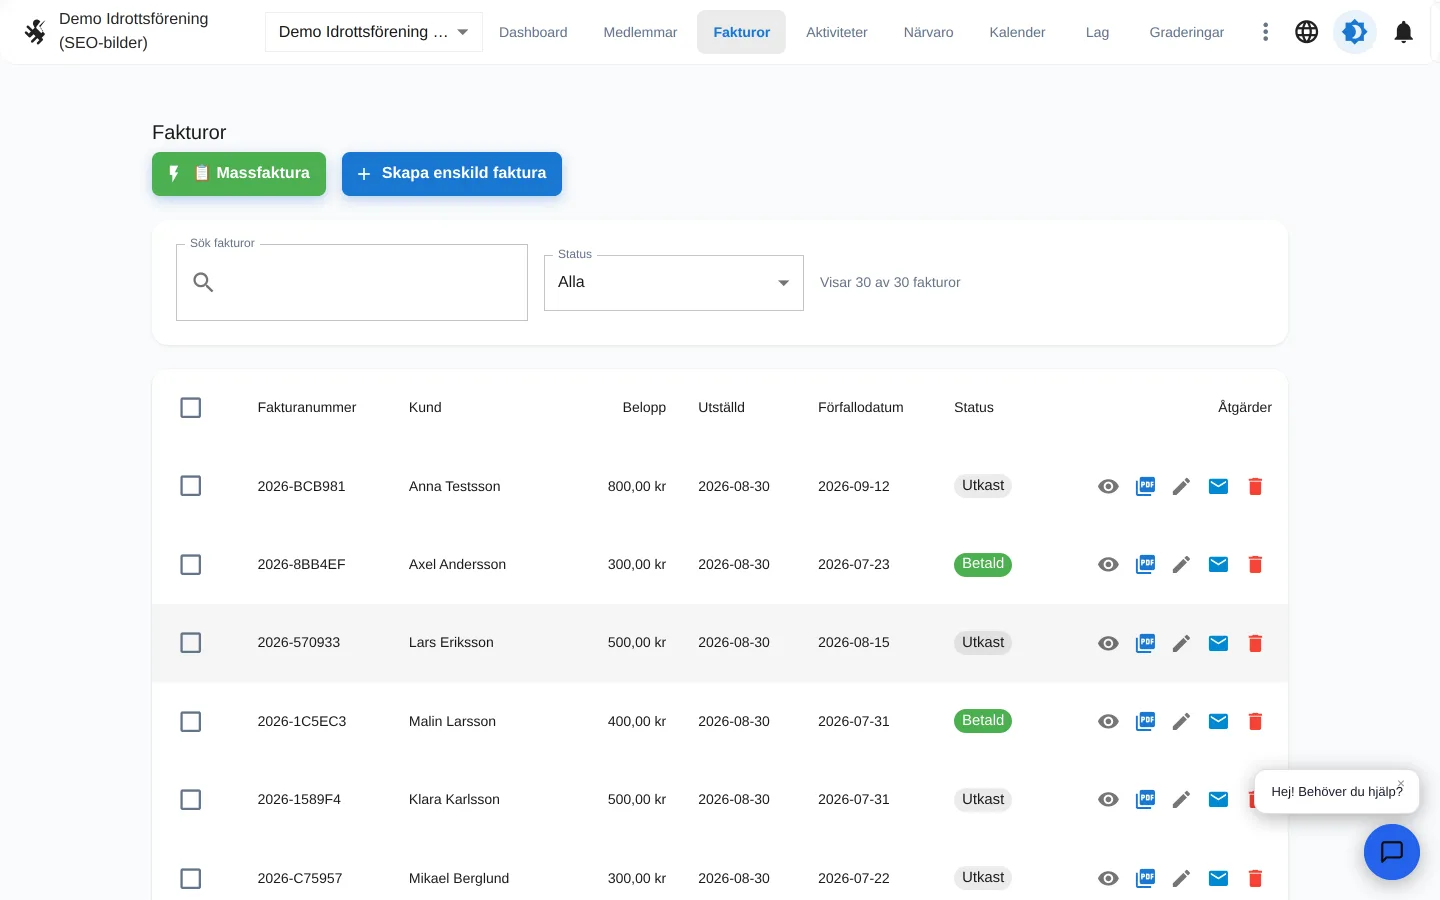Open the three-dot more menu
The height and width of the screenshot is (900, 1440).
point(1266,32)
